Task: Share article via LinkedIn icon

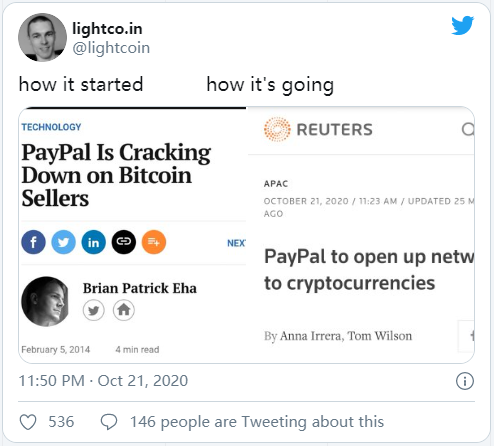Action: point(93,242)
